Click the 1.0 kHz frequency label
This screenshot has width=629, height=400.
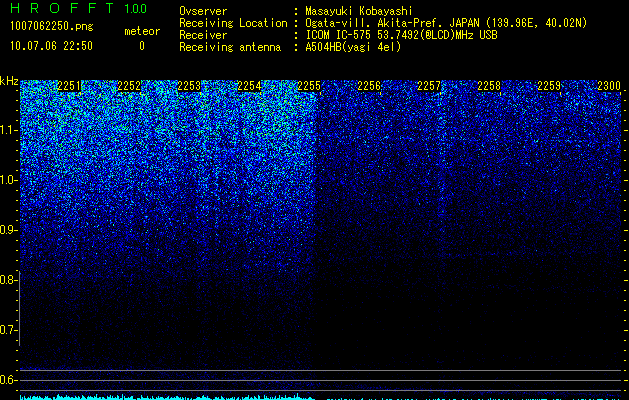pyautogui.click(x=9, y=180)
